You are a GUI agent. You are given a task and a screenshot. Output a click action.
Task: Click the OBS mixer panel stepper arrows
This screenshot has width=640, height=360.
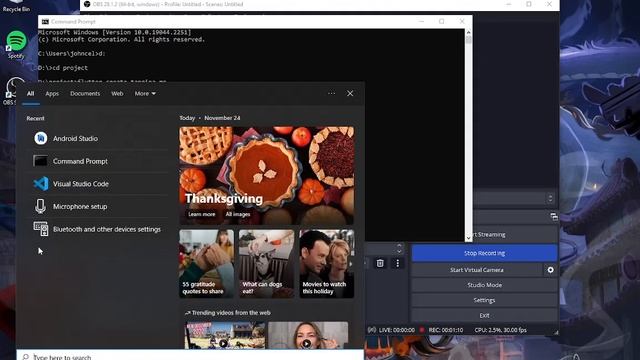(550, 198)
